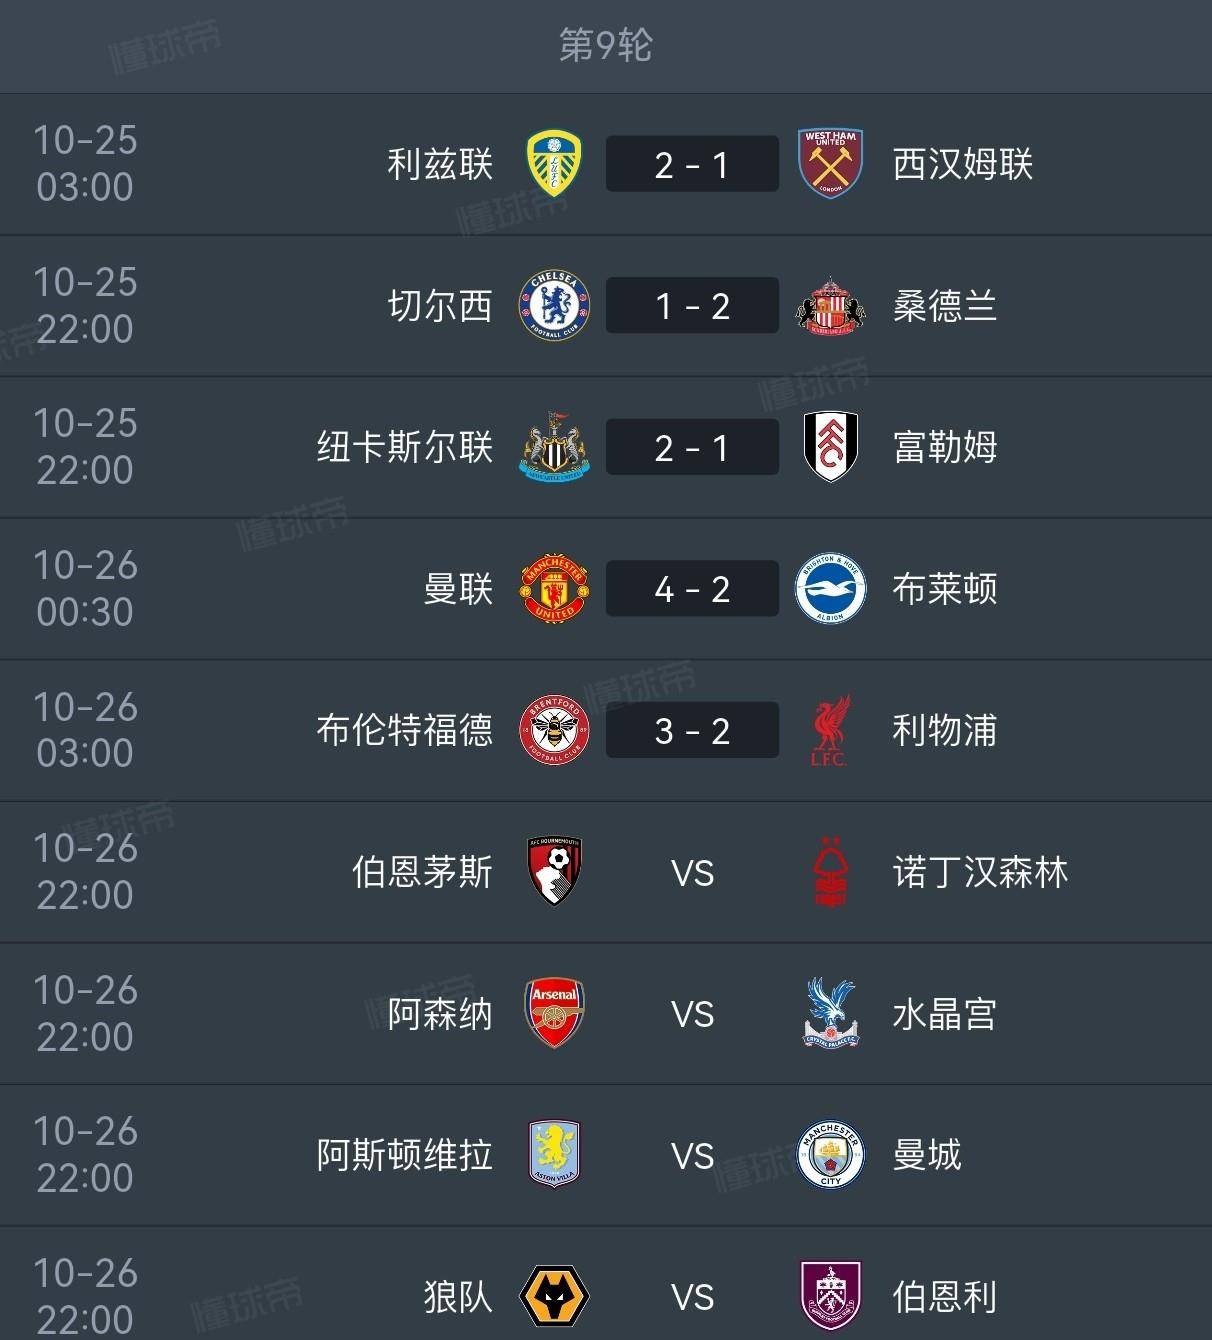The height and width of the screenshot is (1340, 1212).
Task: Click the 10-26 22:00 time of 狼队 match
Action: 85,1296
